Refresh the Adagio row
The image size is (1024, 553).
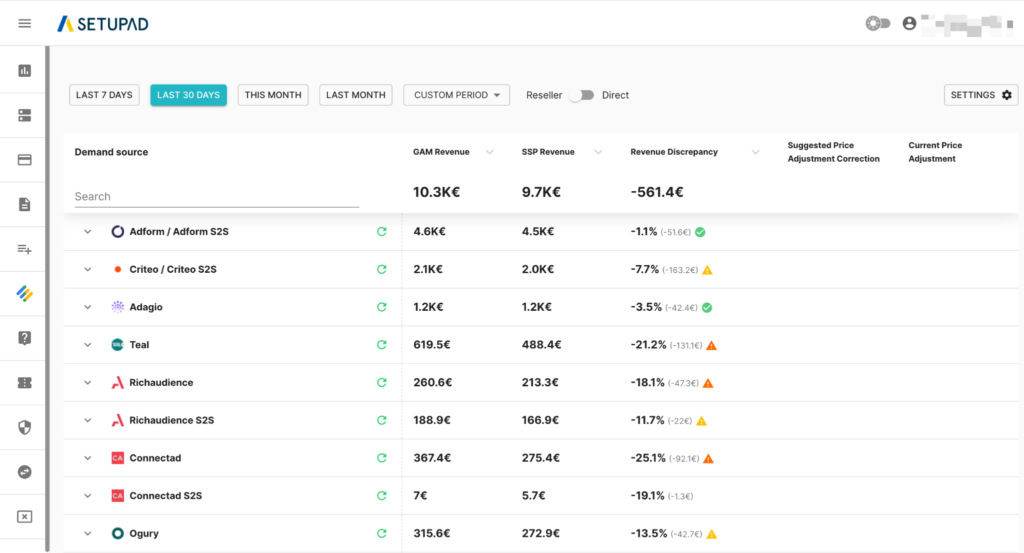click(381, 307)
